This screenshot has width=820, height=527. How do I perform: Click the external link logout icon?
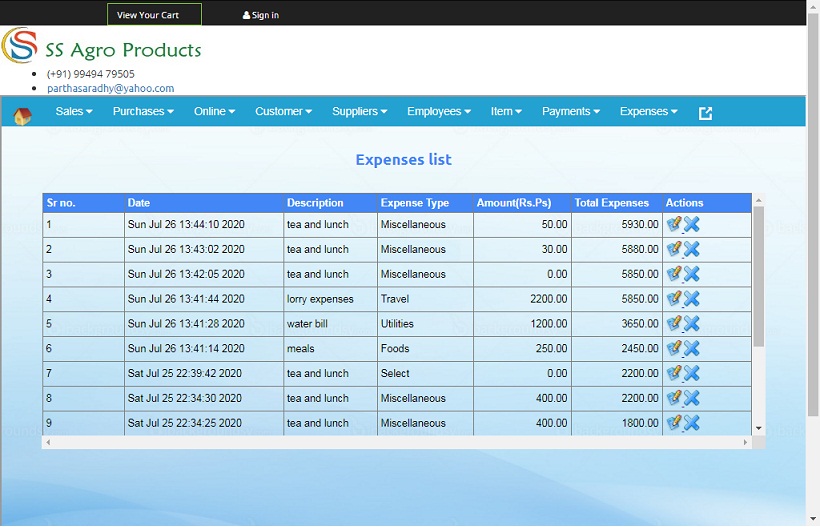coord(705,113)
